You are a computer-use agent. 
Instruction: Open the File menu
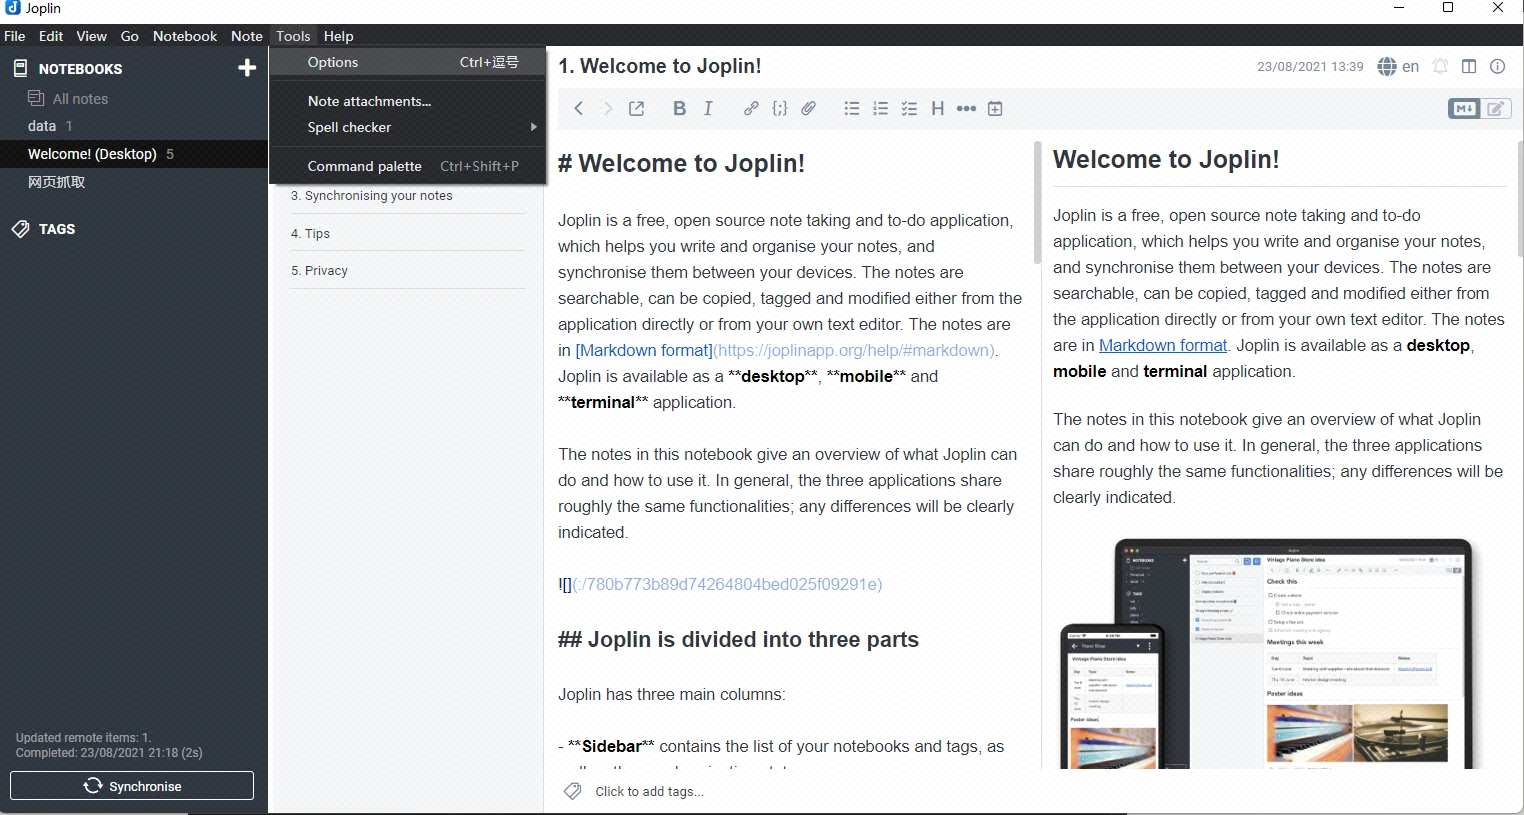[x=15, y=36]
